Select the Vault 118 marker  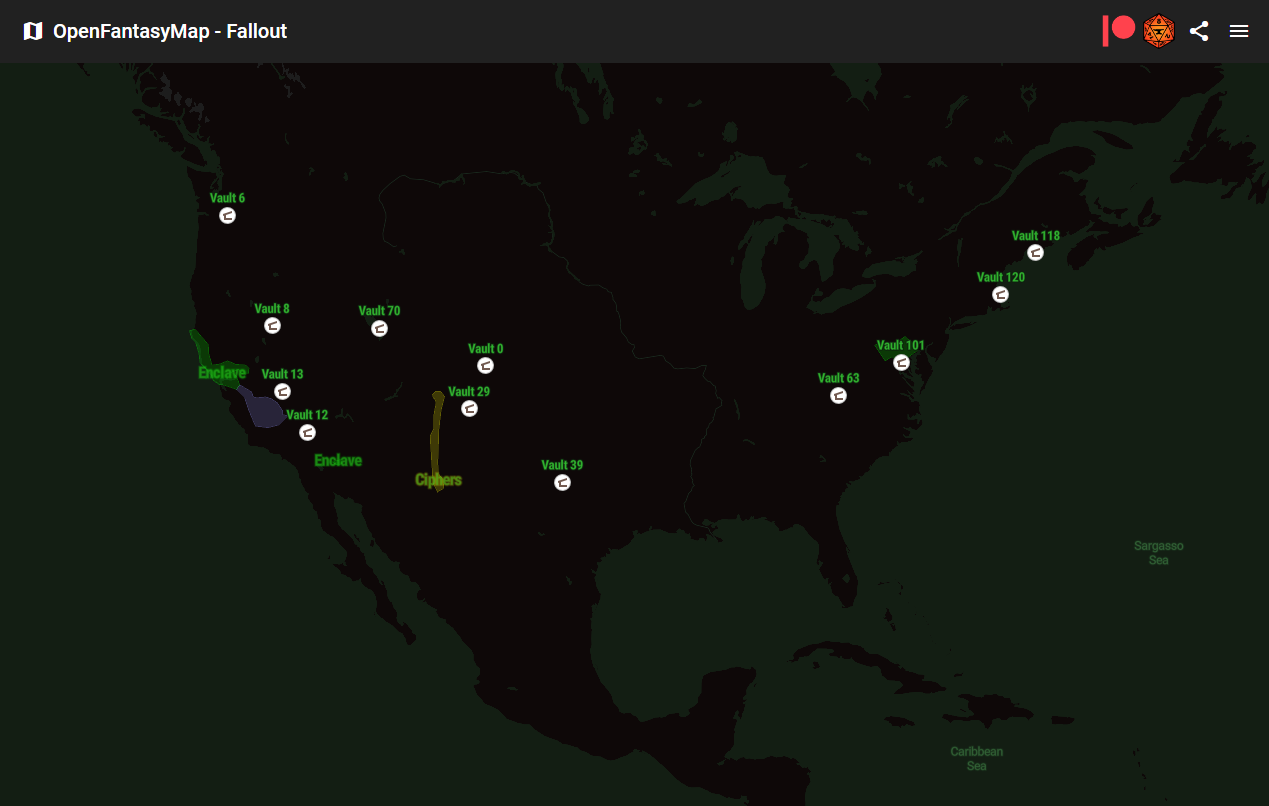click(1036, 252)
